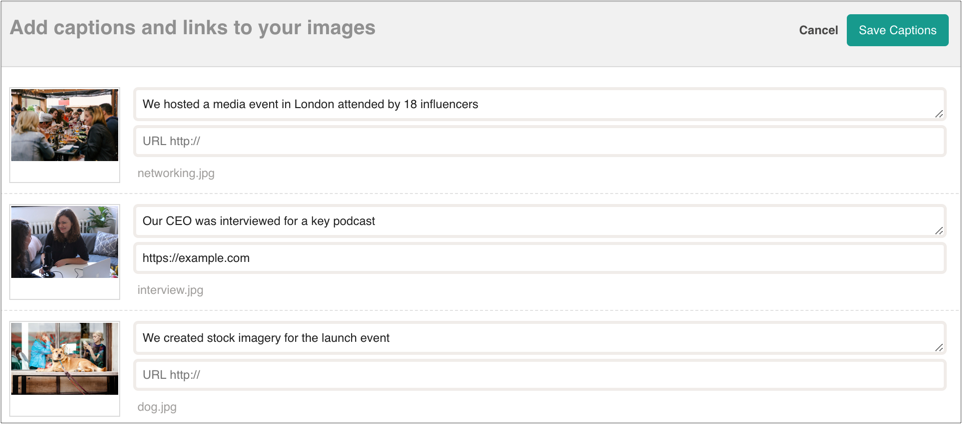Grab the resize handle on London caption box
The height and width of the screenshot is (424, 962).
[x=939, y=113]
